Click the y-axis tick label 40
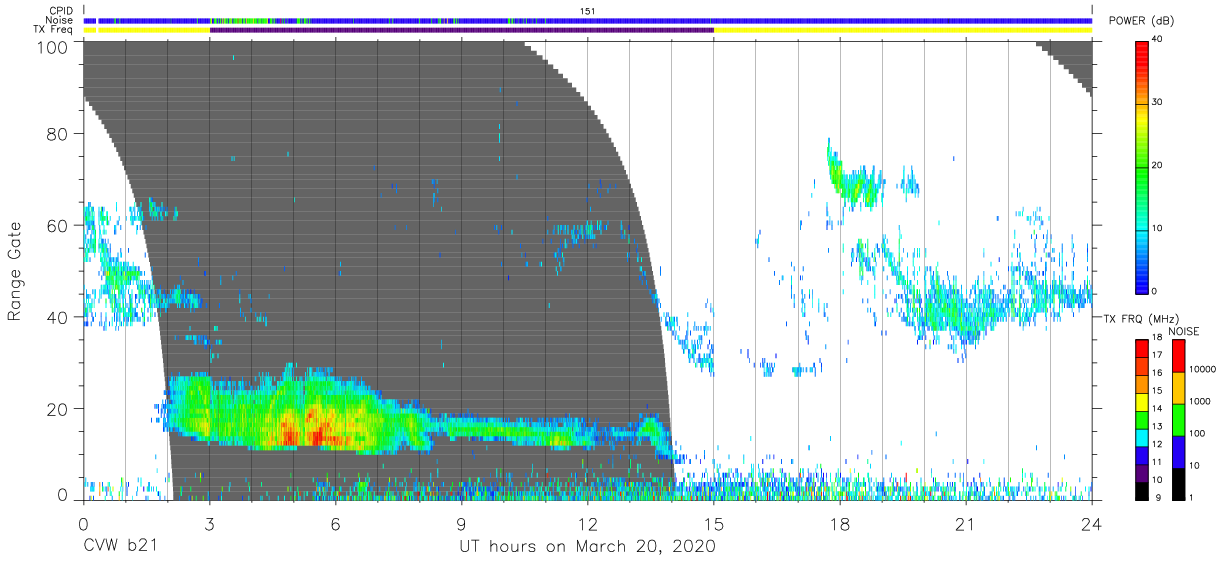This screenshot has width=1228, height=567. click(x=57, y=317)
